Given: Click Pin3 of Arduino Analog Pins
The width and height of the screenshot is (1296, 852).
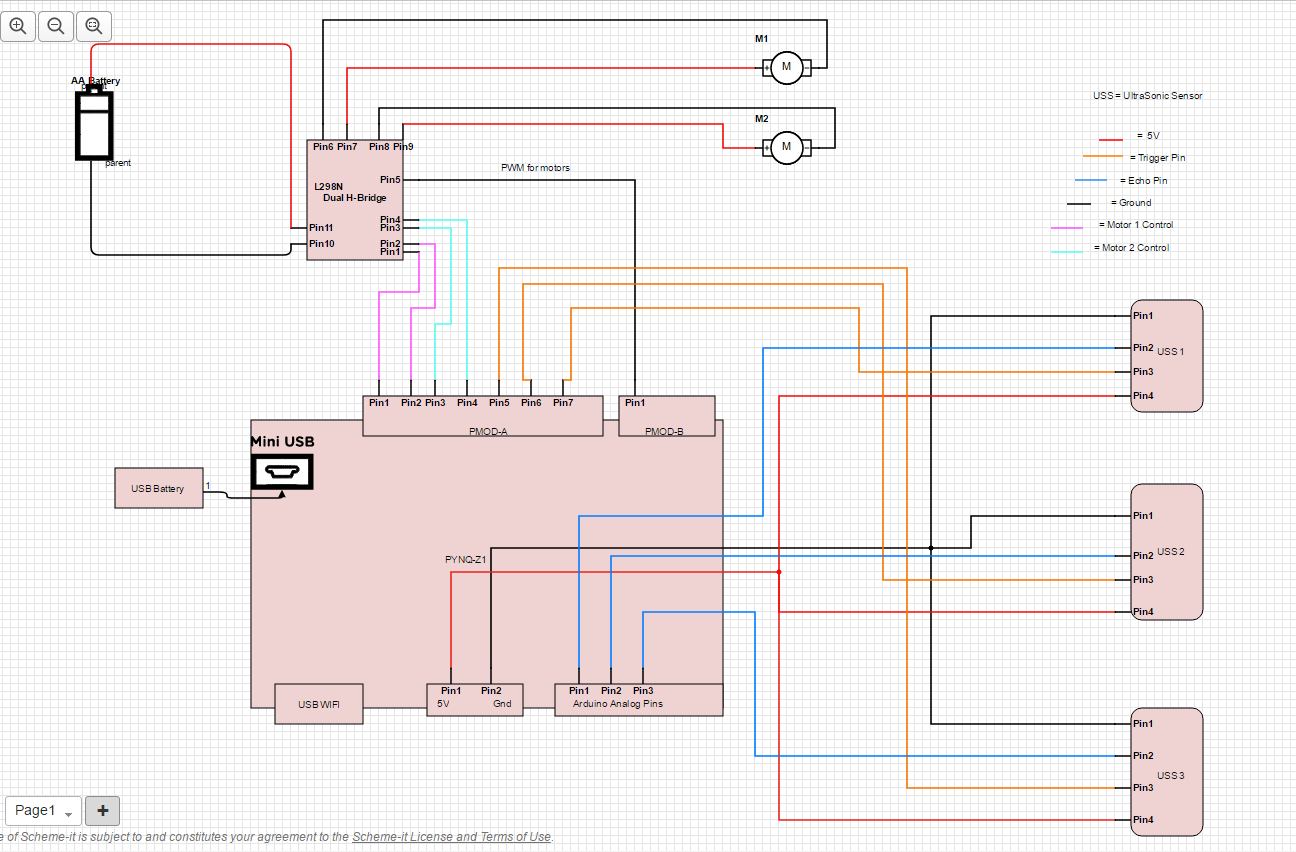Looking at the screenshot, I should click(643, 691).
